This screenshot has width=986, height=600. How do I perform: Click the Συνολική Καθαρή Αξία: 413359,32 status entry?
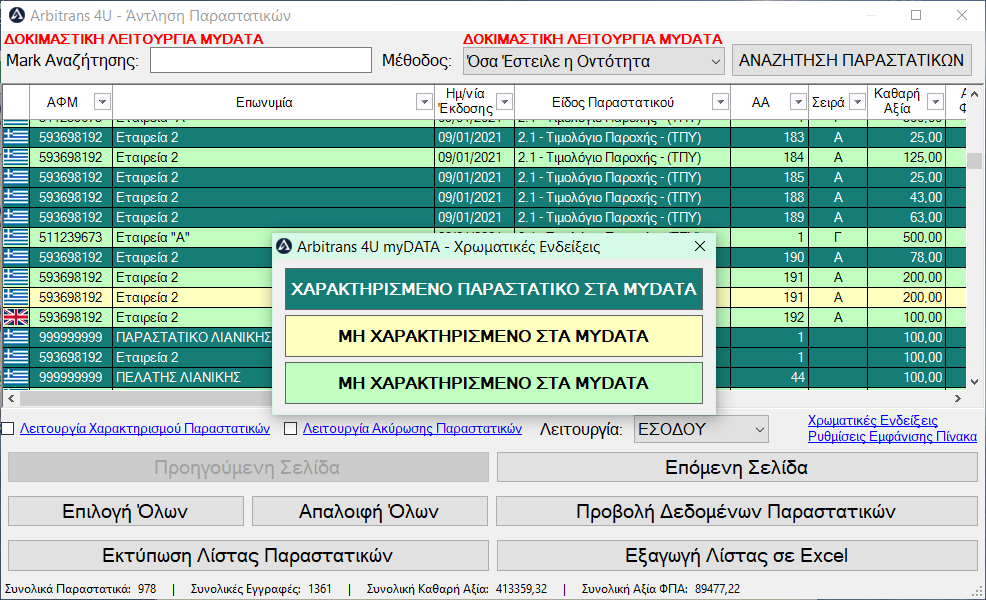click(457, 589)
